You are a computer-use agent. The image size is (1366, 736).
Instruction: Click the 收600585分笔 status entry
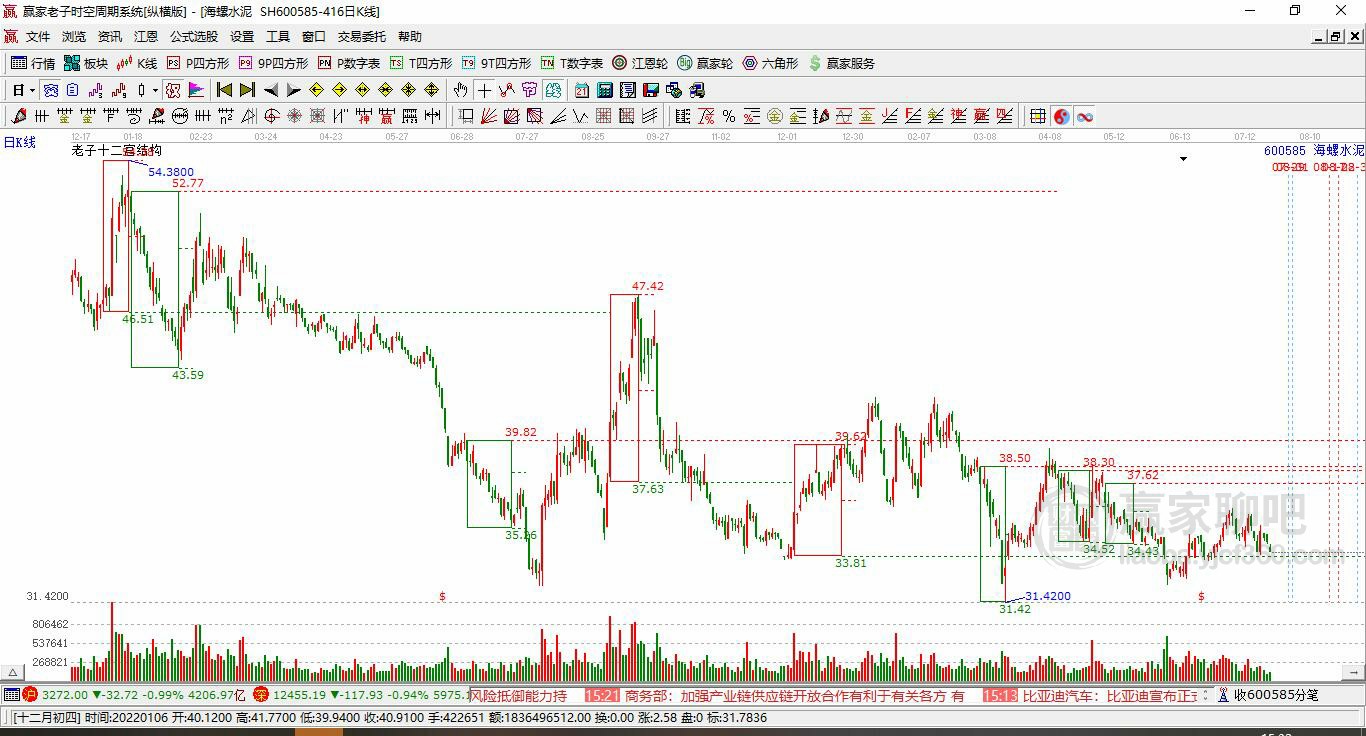[x=1267, y=695]
